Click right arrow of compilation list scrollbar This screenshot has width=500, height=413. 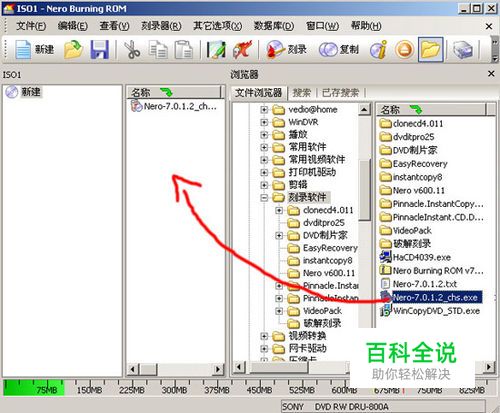[218, 369]
